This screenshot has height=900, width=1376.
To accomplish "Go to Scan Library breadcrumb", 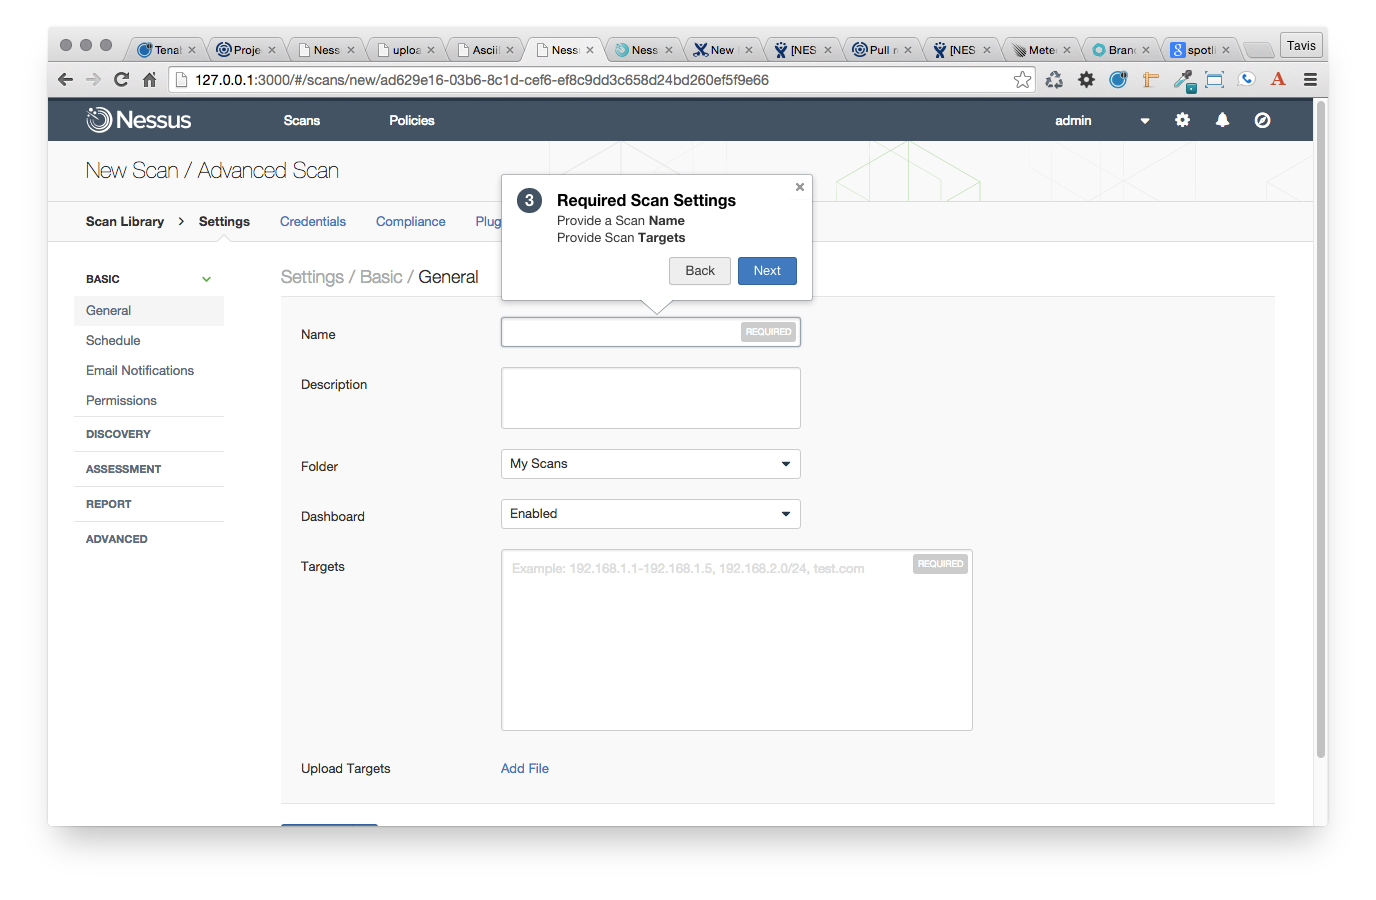I will 125,221.
